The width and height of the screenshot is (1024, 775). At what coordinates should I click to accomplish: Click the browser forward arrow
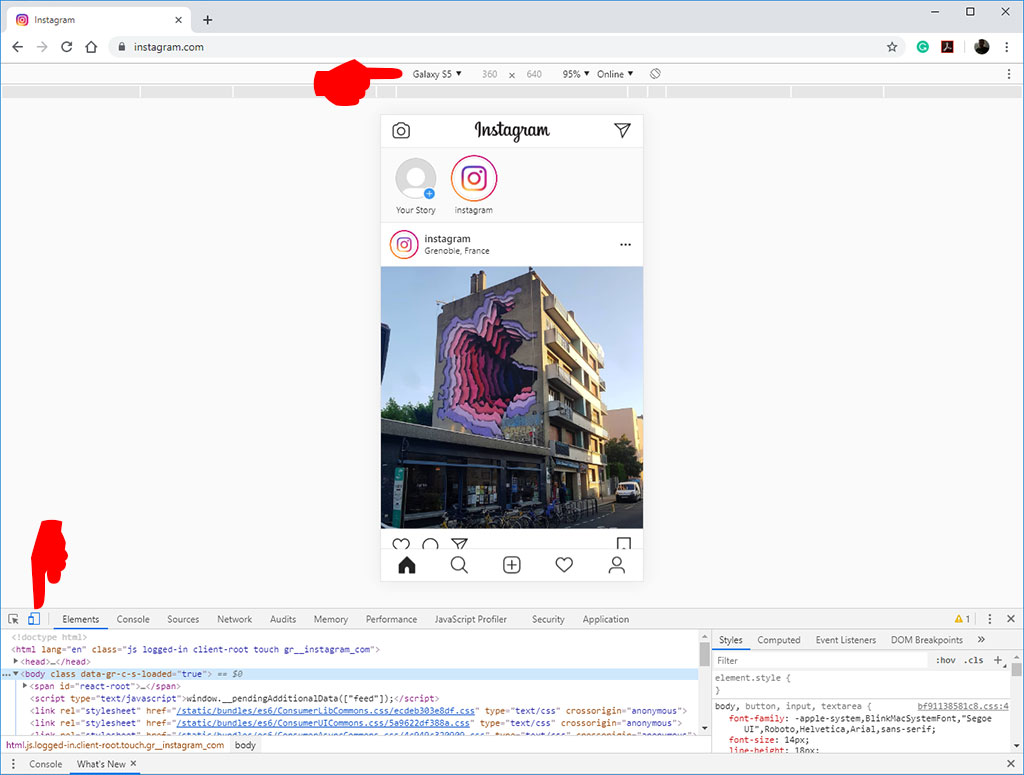42,47
